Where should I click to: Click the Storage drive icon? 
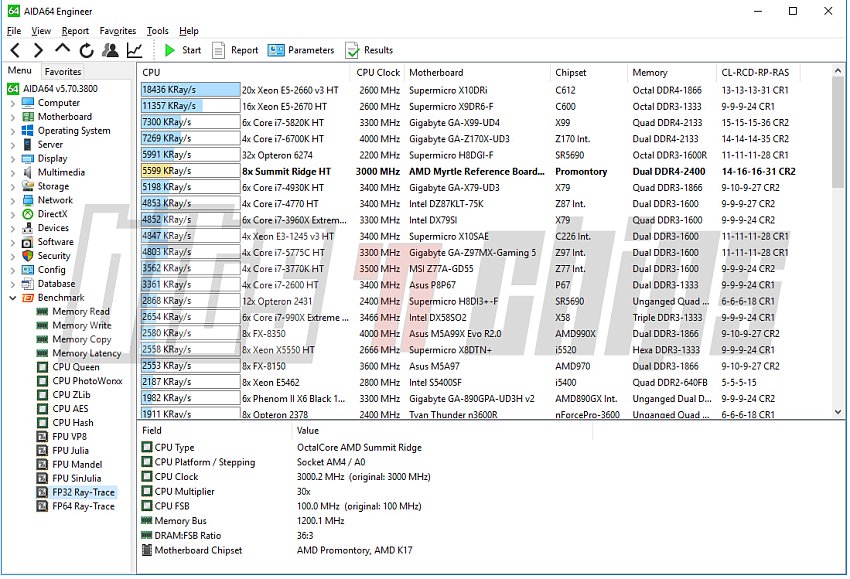pos(28,186)
